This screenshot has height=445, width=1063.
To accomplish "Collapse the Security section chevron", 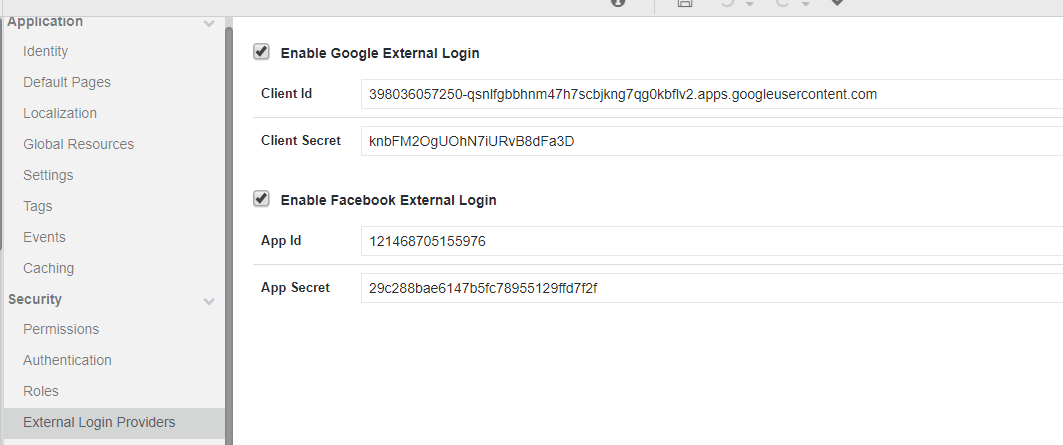I will pos(209,301).
